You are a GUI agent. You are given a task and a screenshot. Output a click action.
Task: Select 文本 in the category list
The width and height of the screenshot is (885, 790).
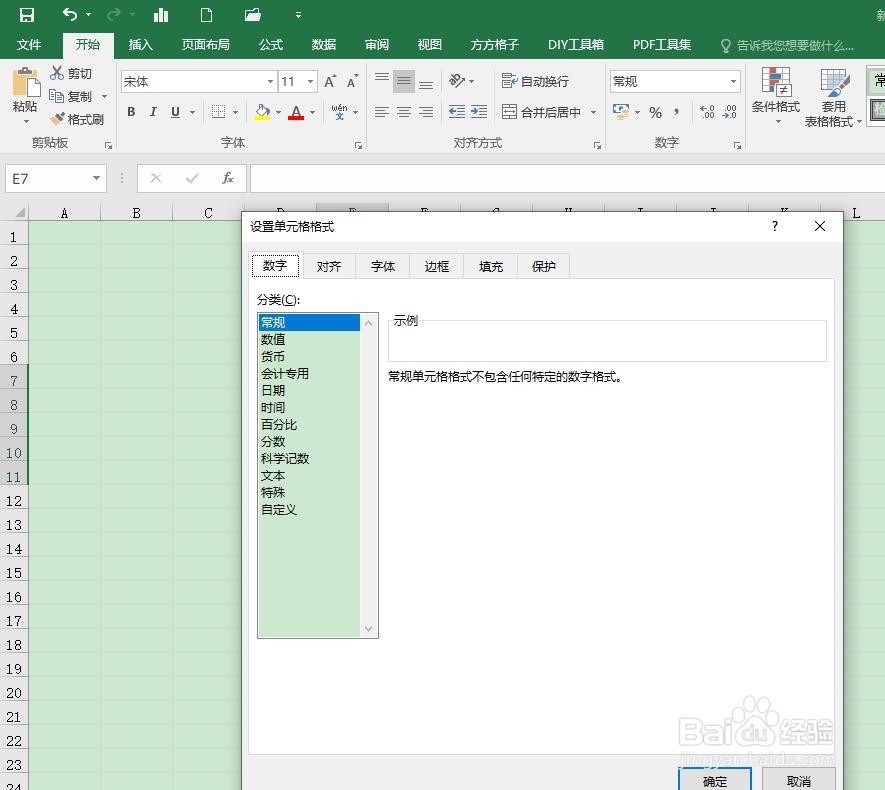tap(272, 475)
